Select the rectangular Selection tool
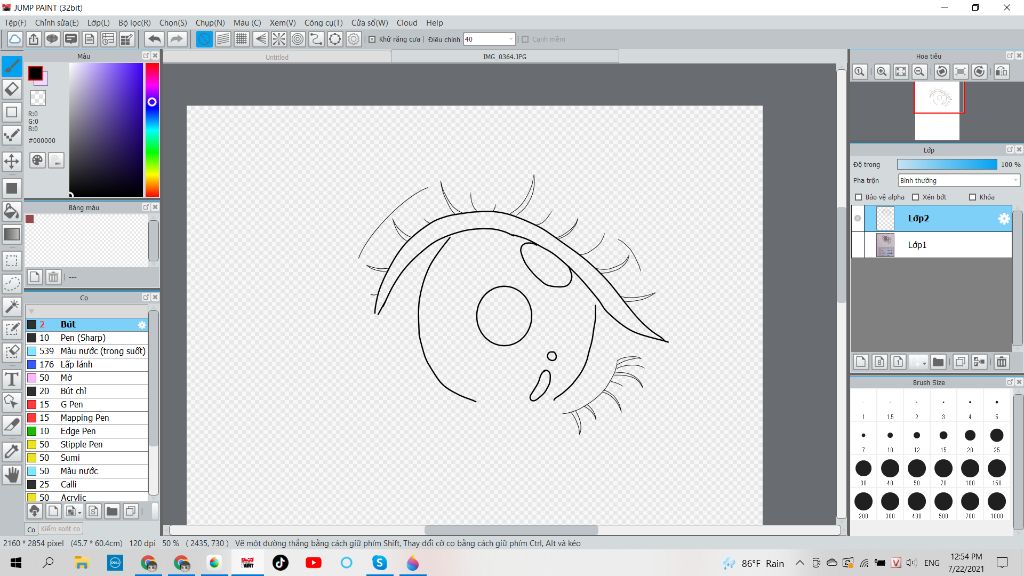The image size is (1024, 576). (12, 261)
